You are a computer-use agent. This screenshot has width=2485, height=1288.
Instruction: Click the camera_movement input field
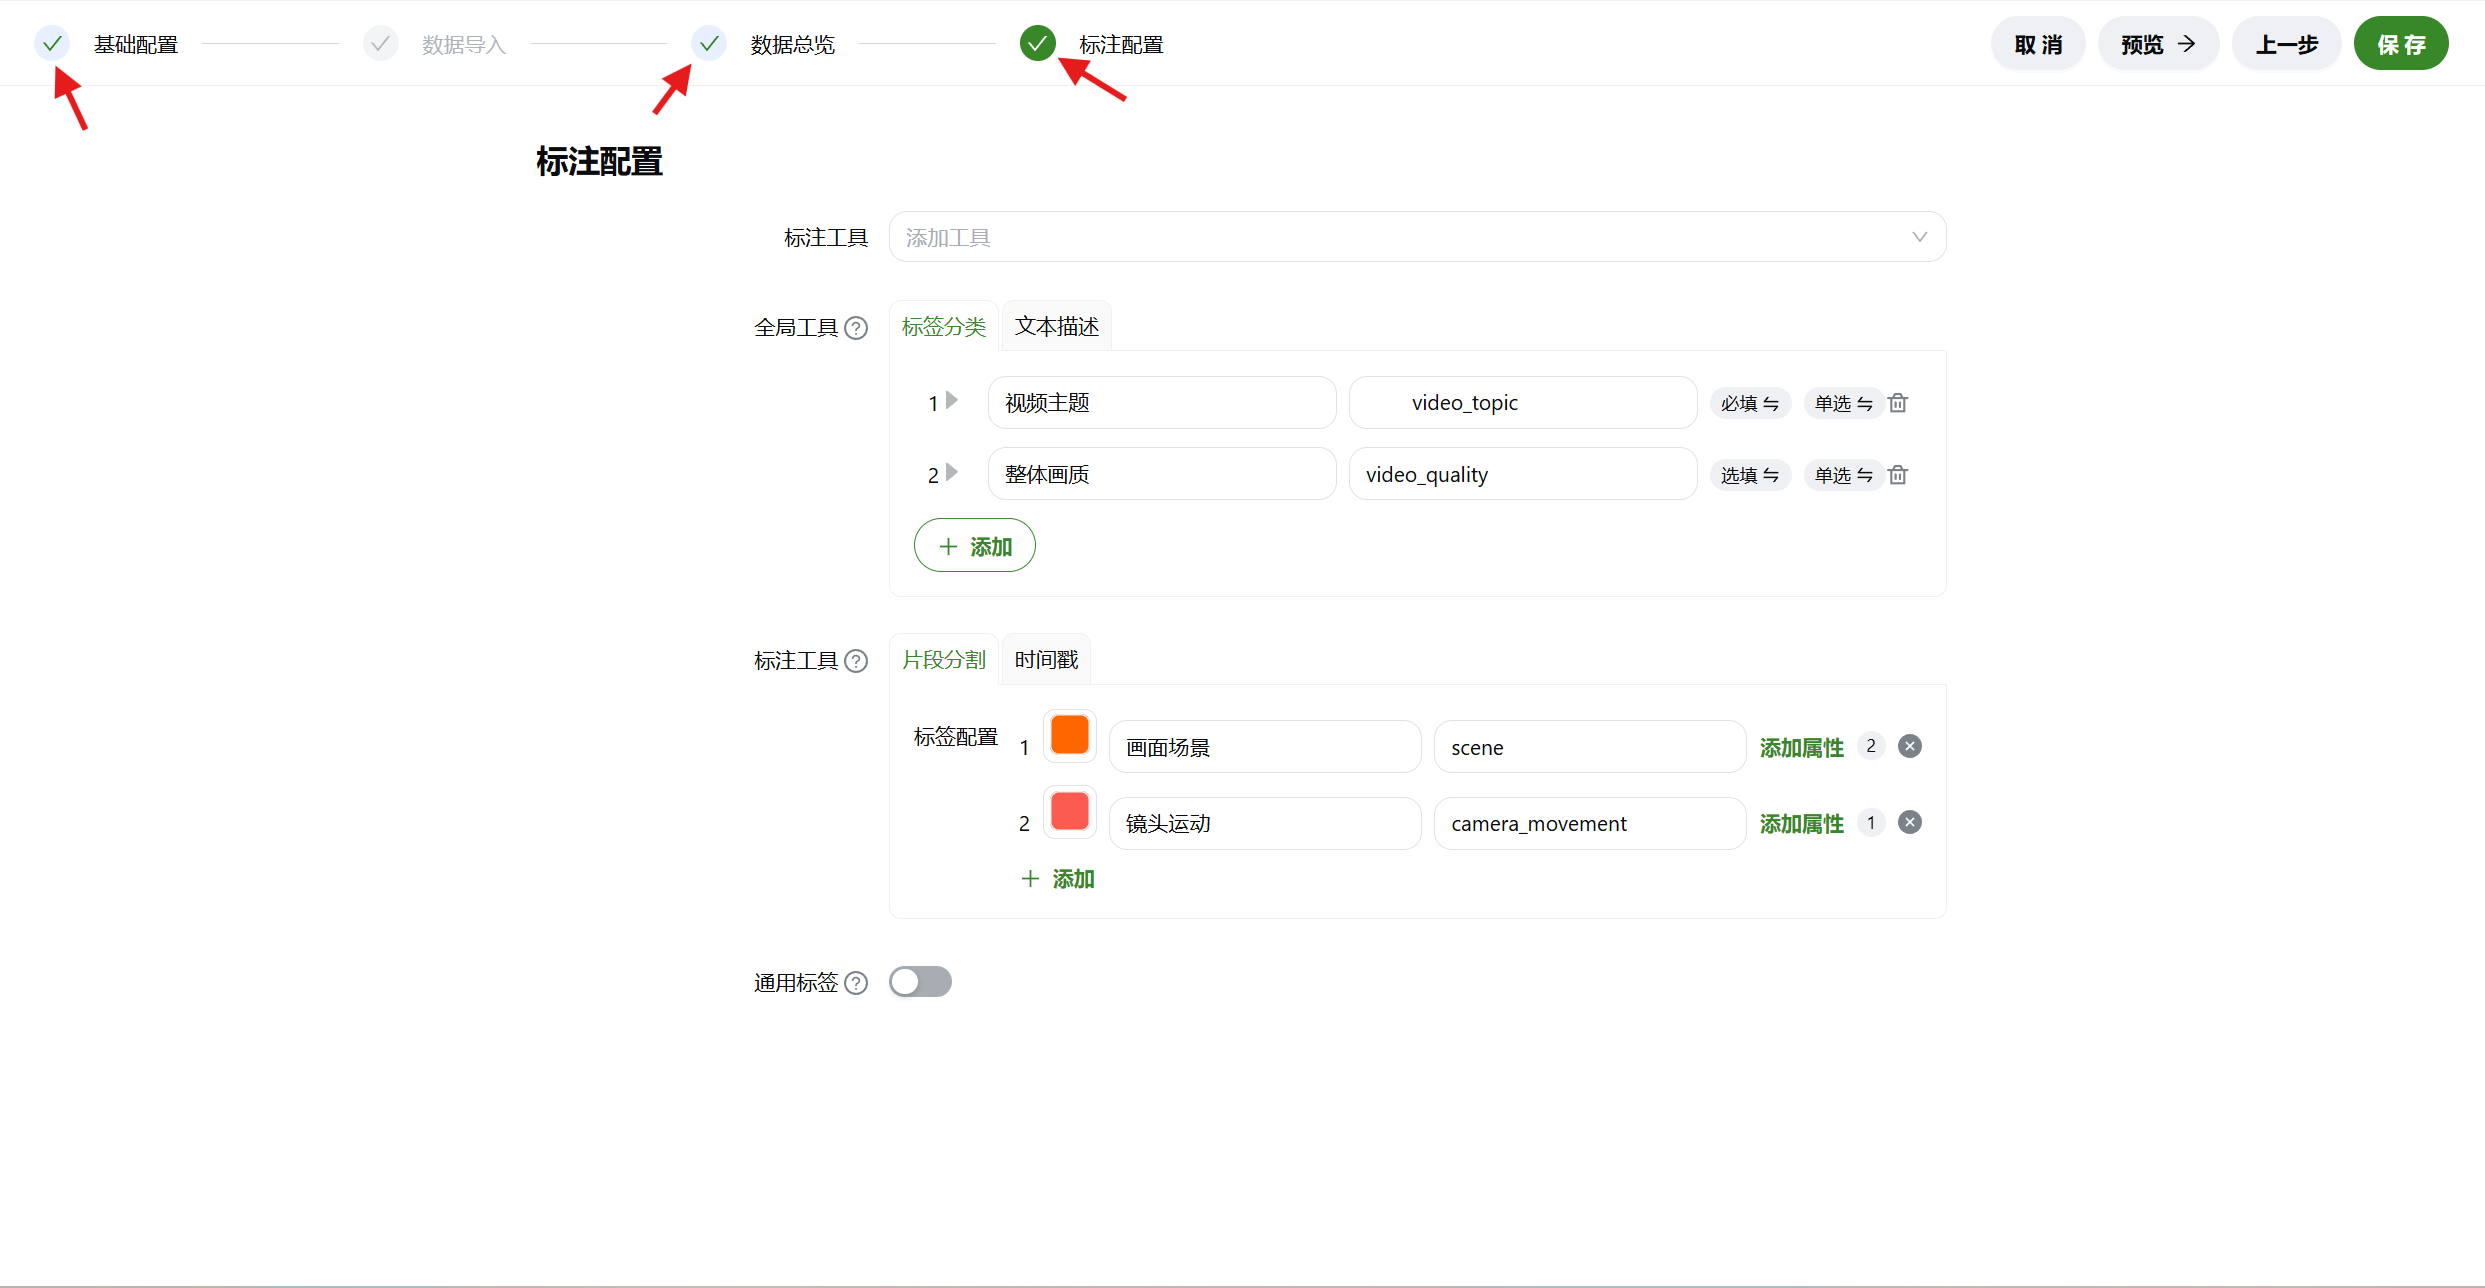[x=1590, y=823]
